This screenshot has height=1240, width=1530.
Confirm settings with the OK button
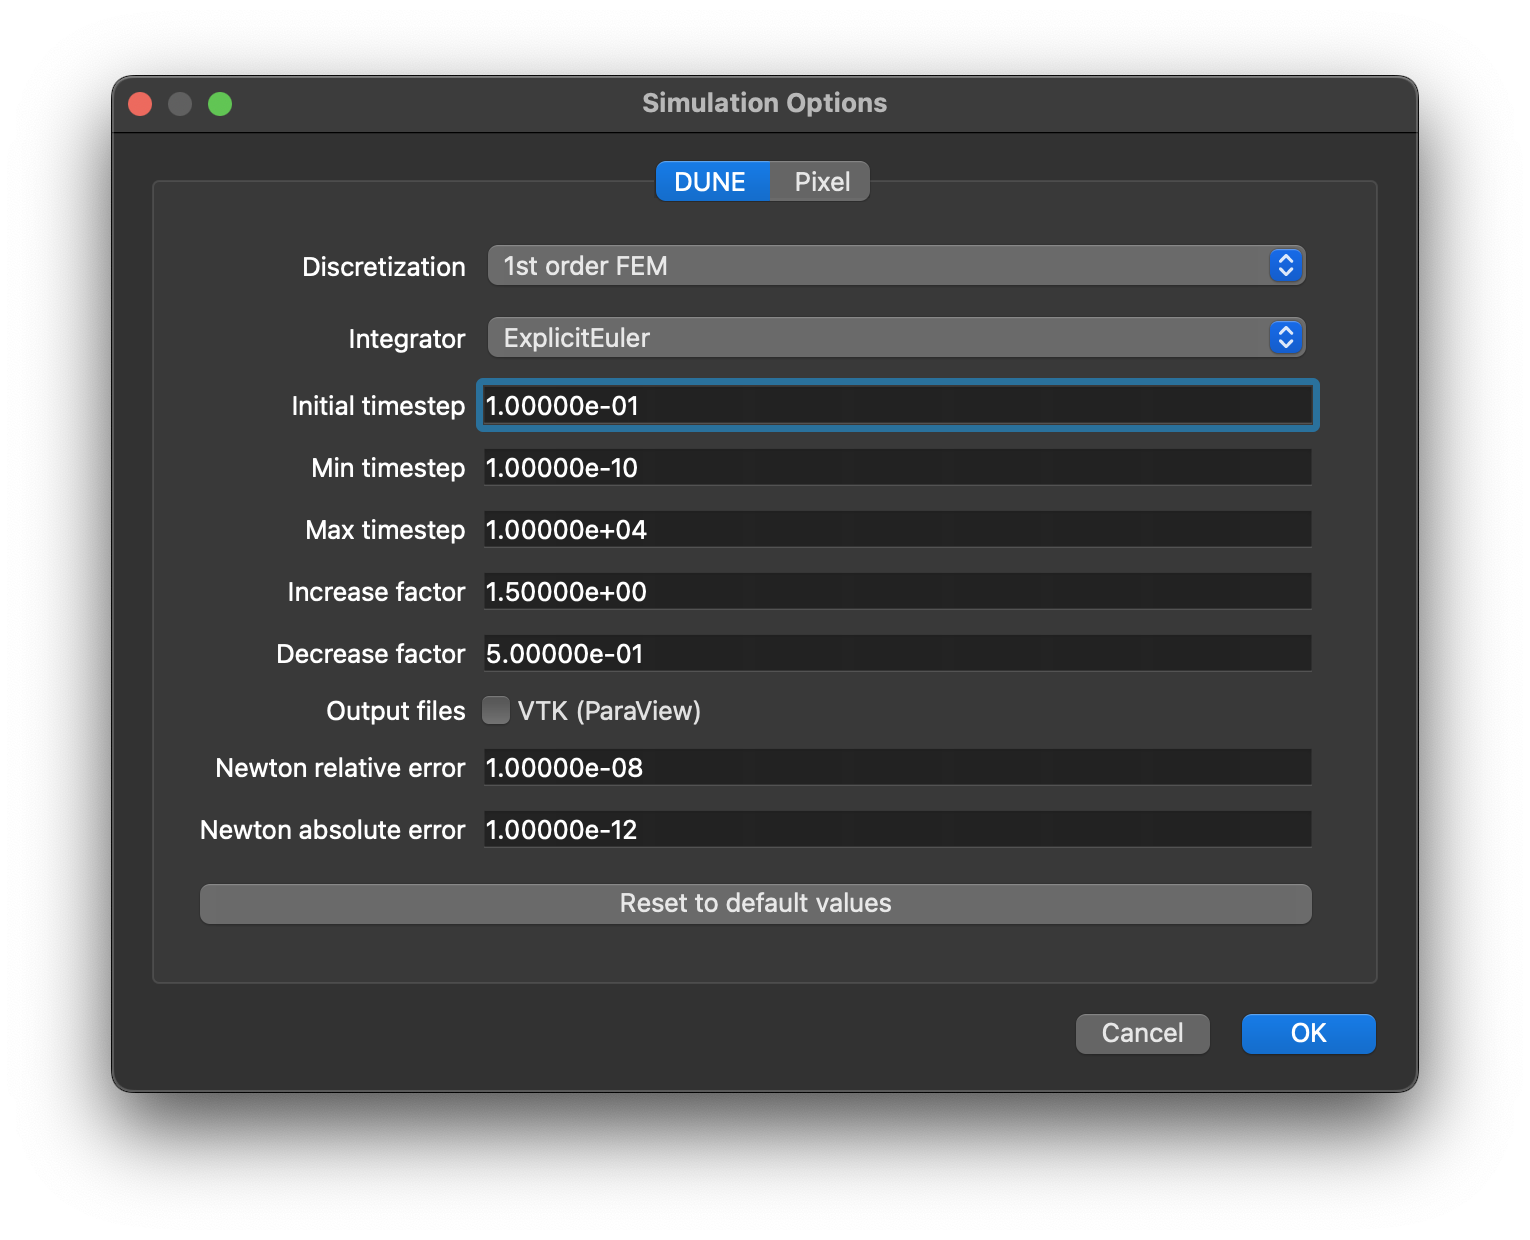click(1309, 1033)
